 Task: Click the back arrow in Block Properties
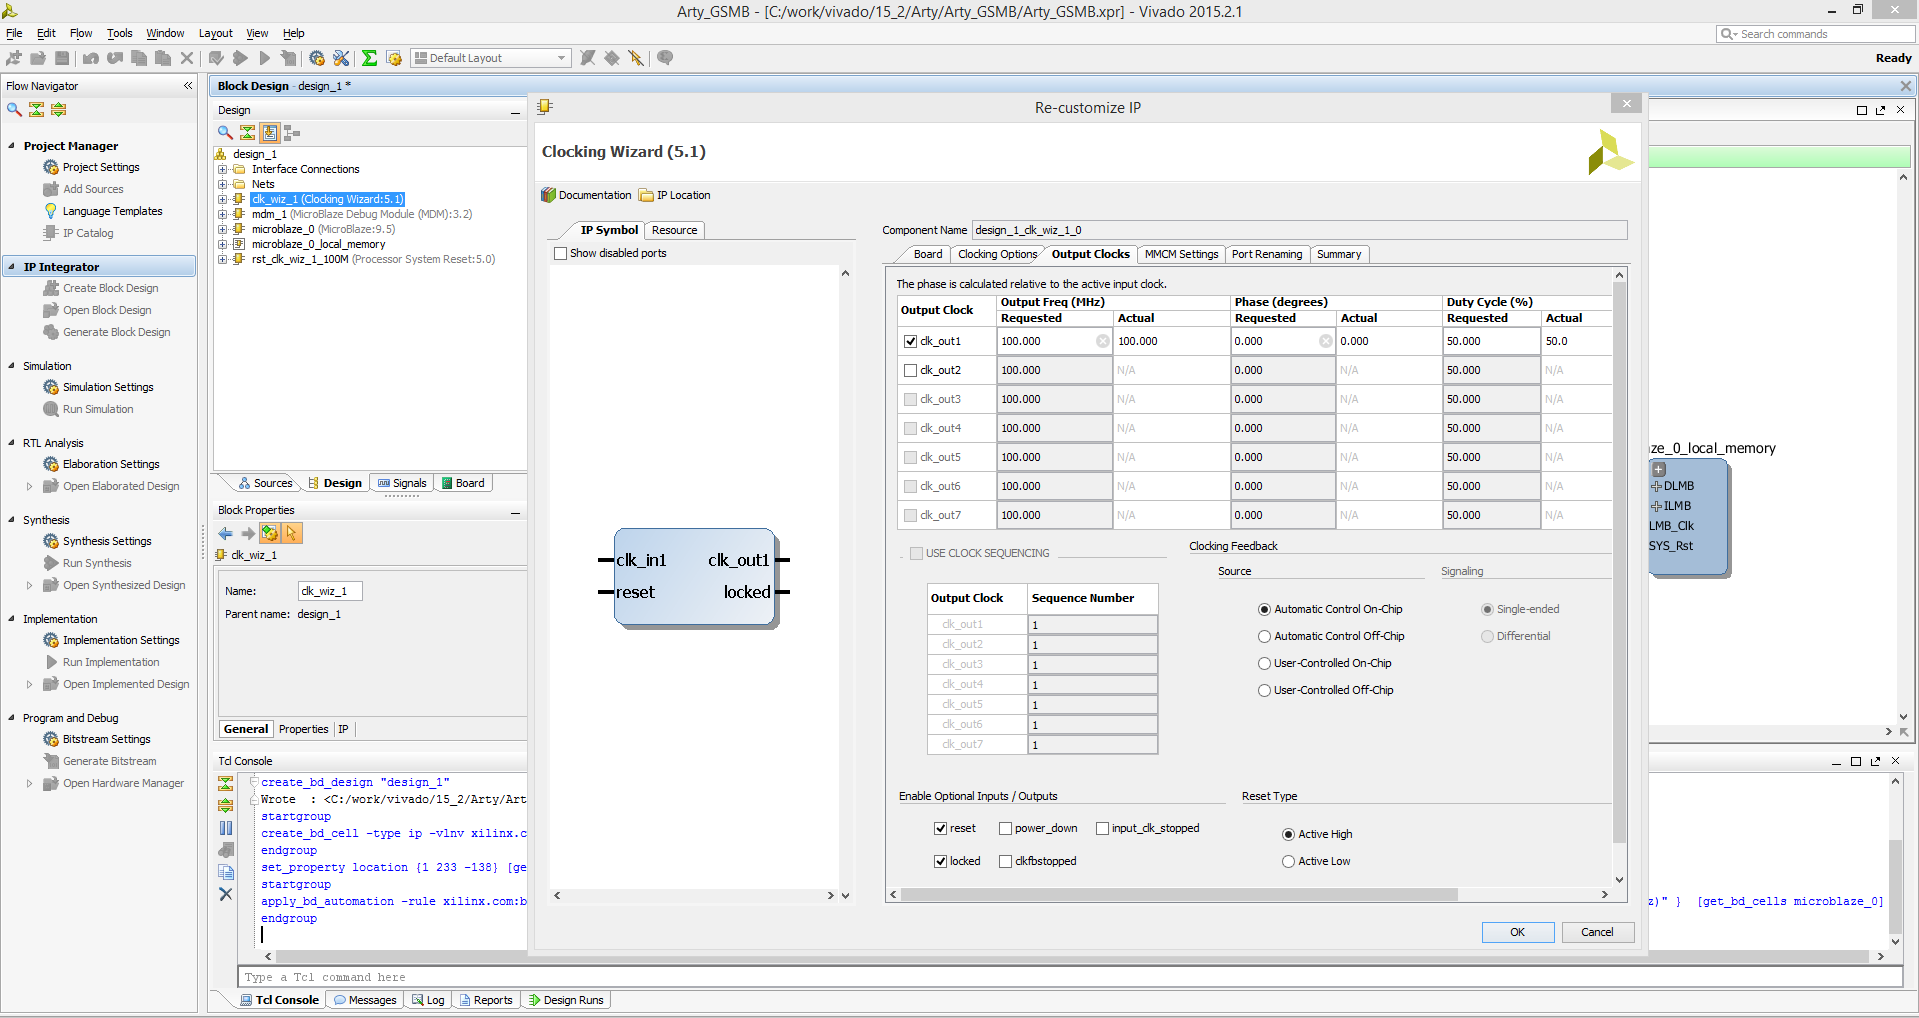[225, 534]
